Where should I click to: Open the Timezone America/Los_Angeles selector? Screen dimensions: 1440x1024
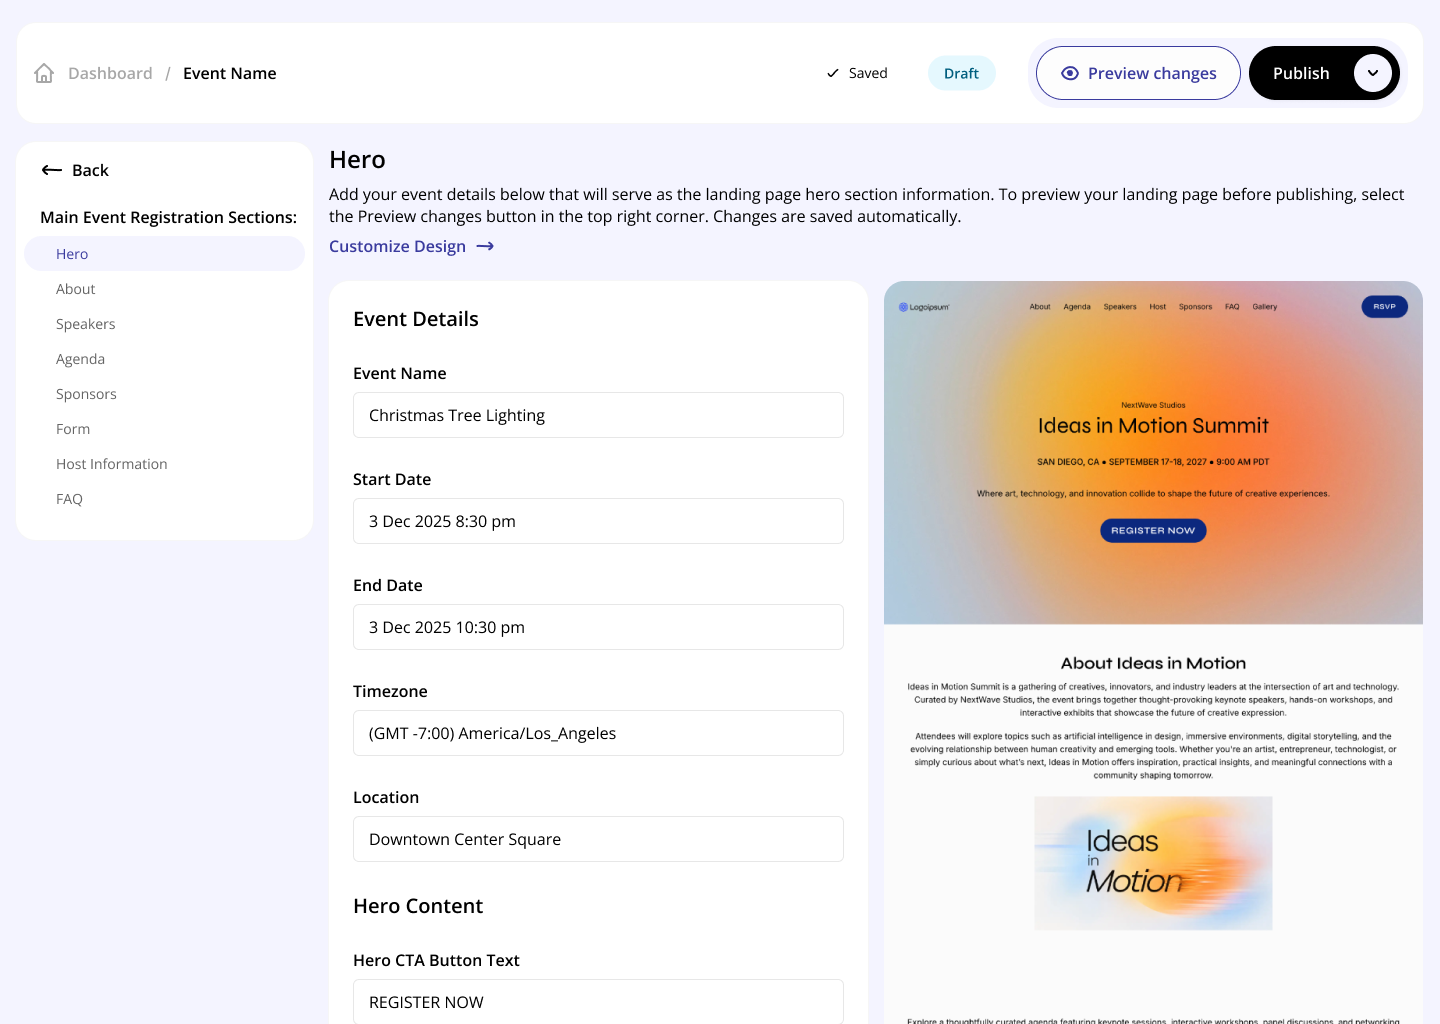[598, 733]
